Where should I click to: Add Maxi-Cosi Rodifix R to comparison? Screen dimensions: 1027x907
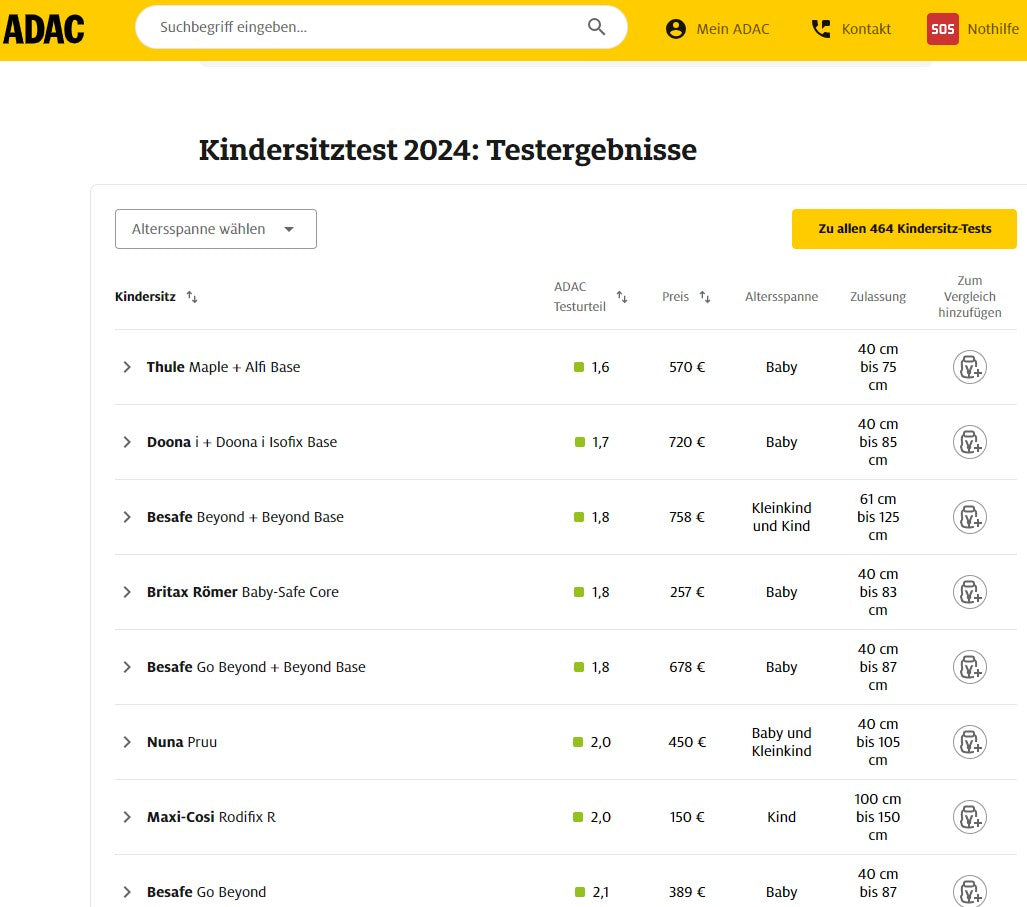(x=968, y=817)
